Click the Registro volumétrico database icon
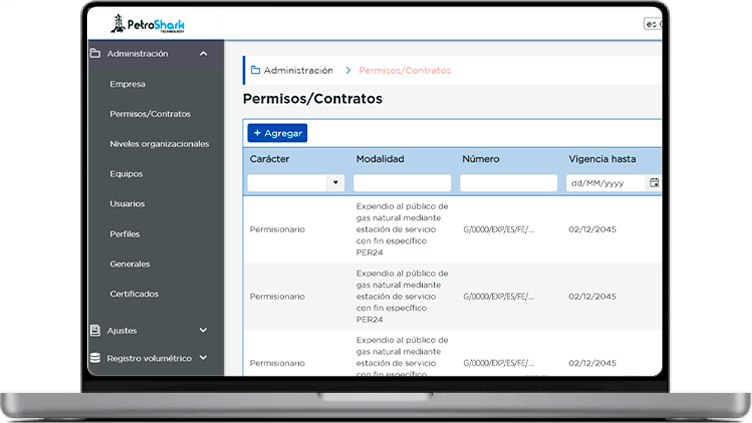 pos(96,357)
